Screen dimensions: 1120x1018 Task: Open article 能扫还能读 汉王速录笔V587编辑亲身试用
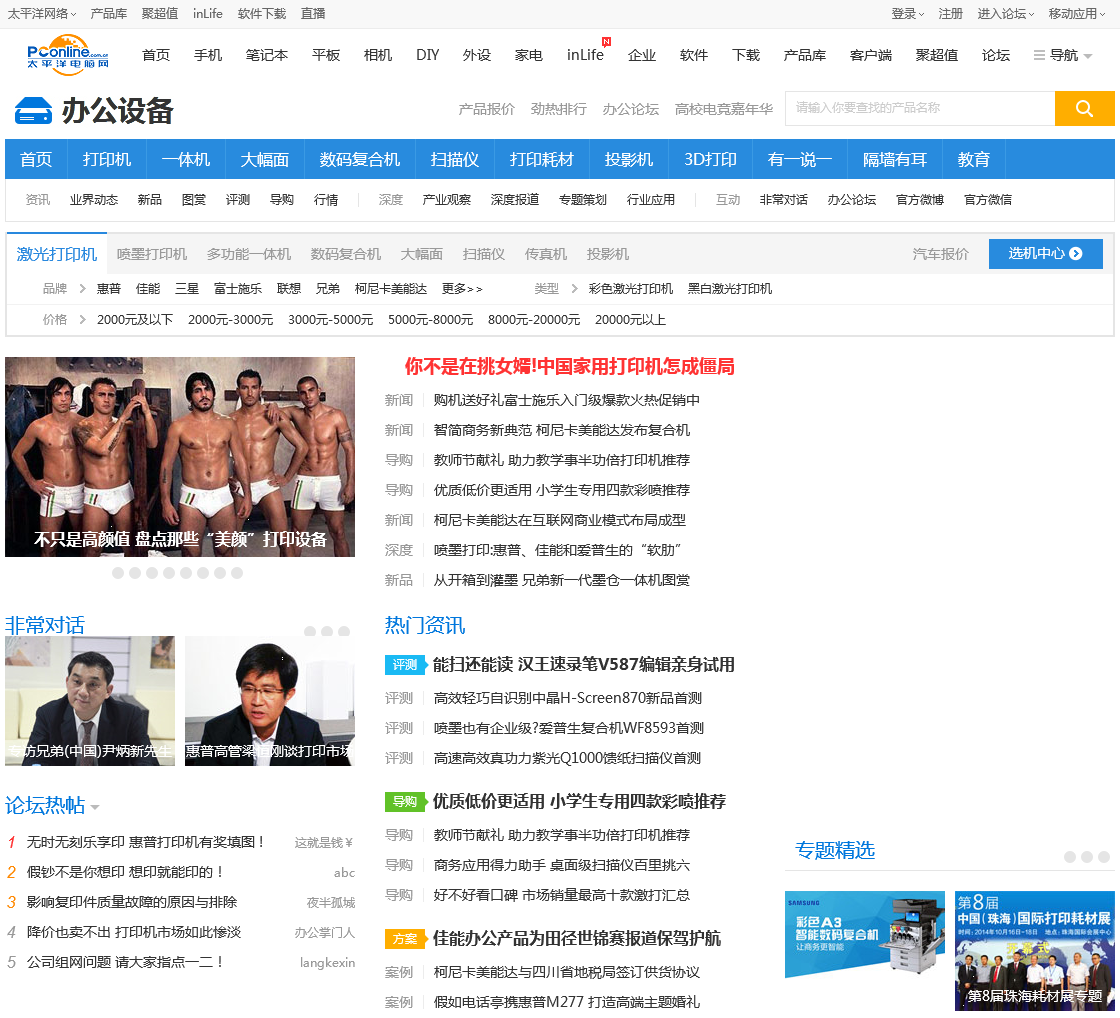tap(584, 664)
